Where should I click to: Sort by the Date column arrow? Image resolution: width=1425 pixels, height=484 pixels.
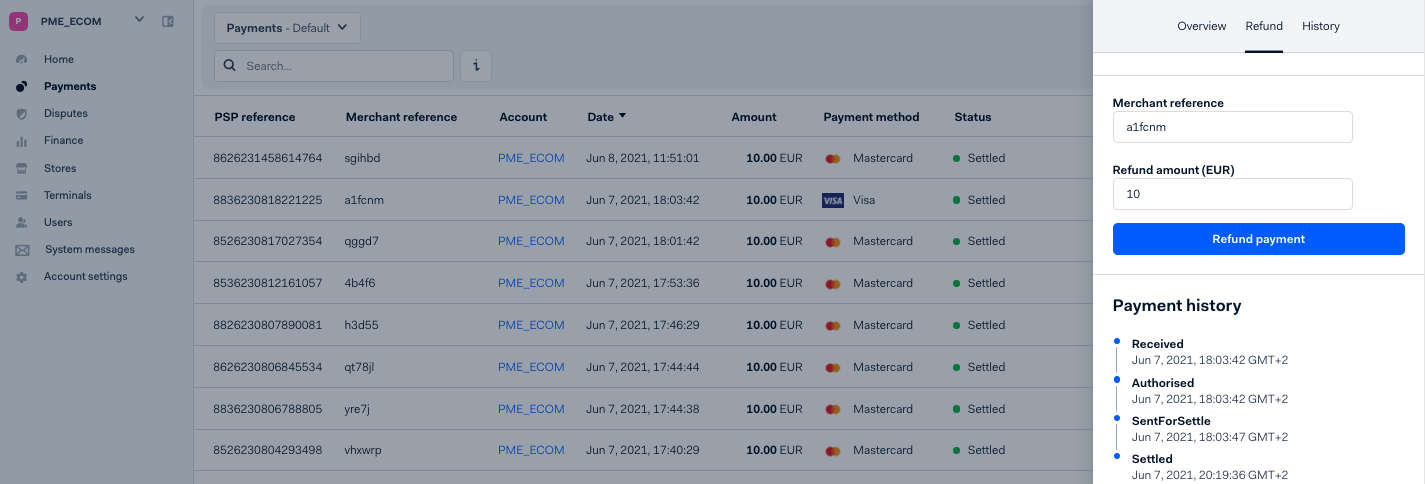coord(622,116)
